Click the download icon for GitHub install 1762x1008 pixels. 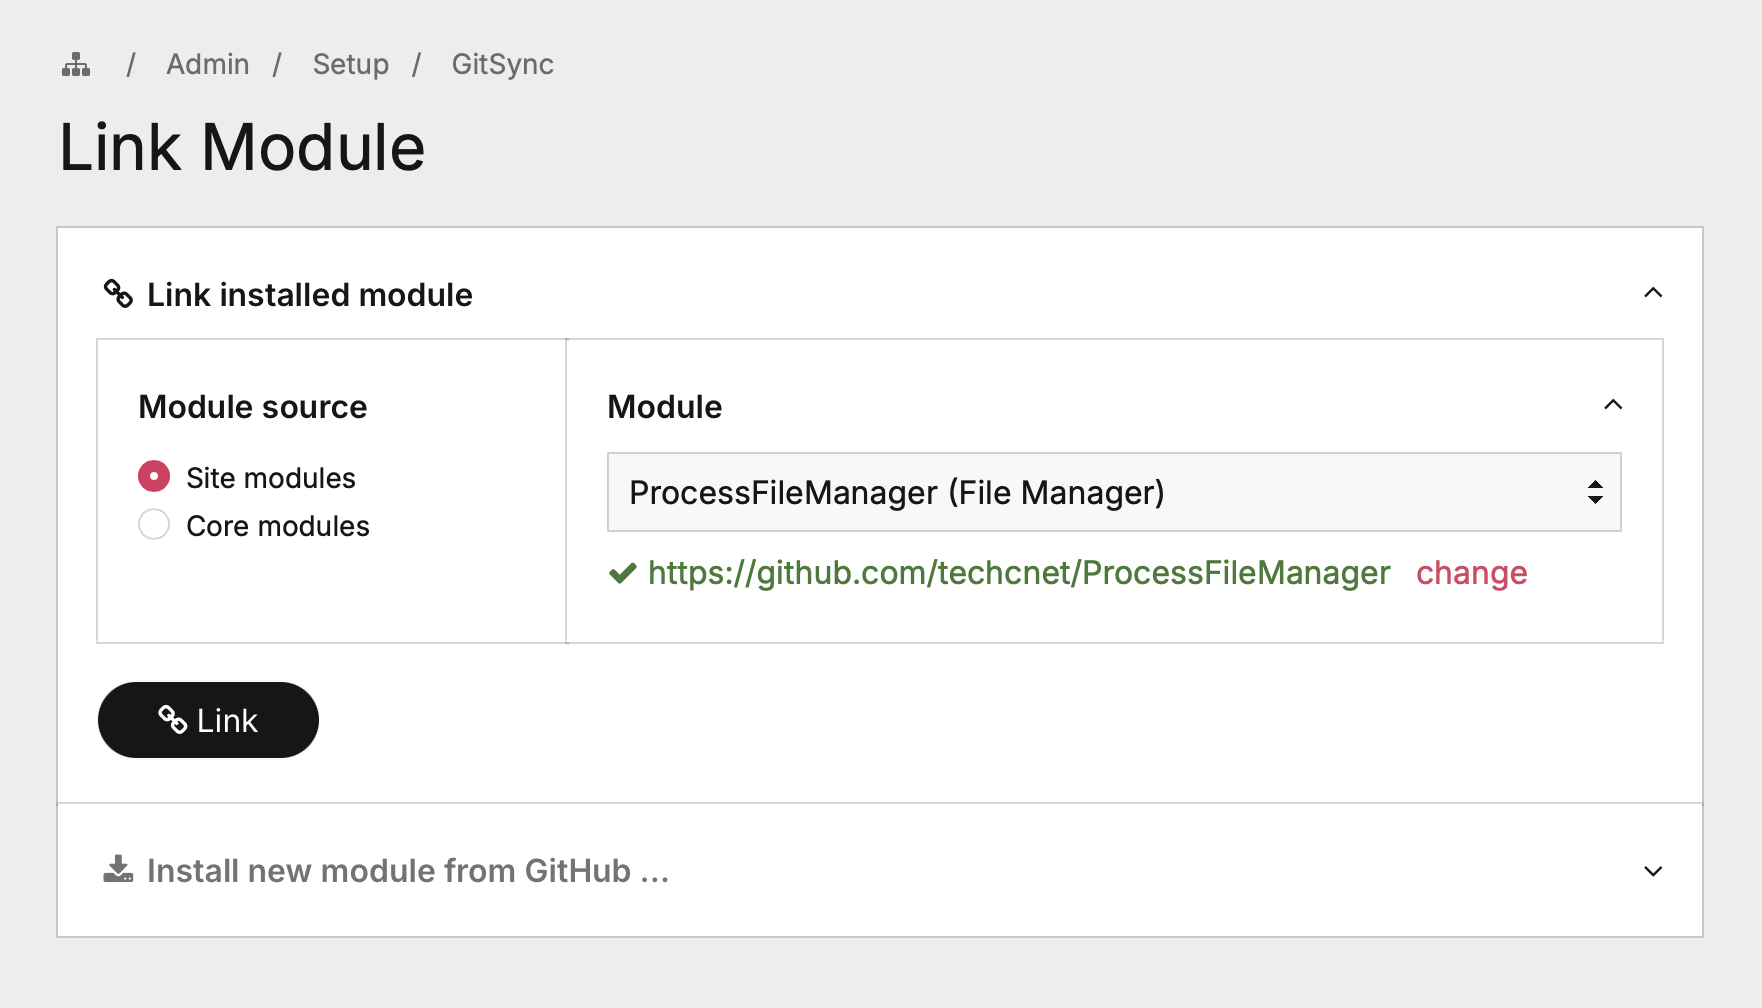coord(118,869)
